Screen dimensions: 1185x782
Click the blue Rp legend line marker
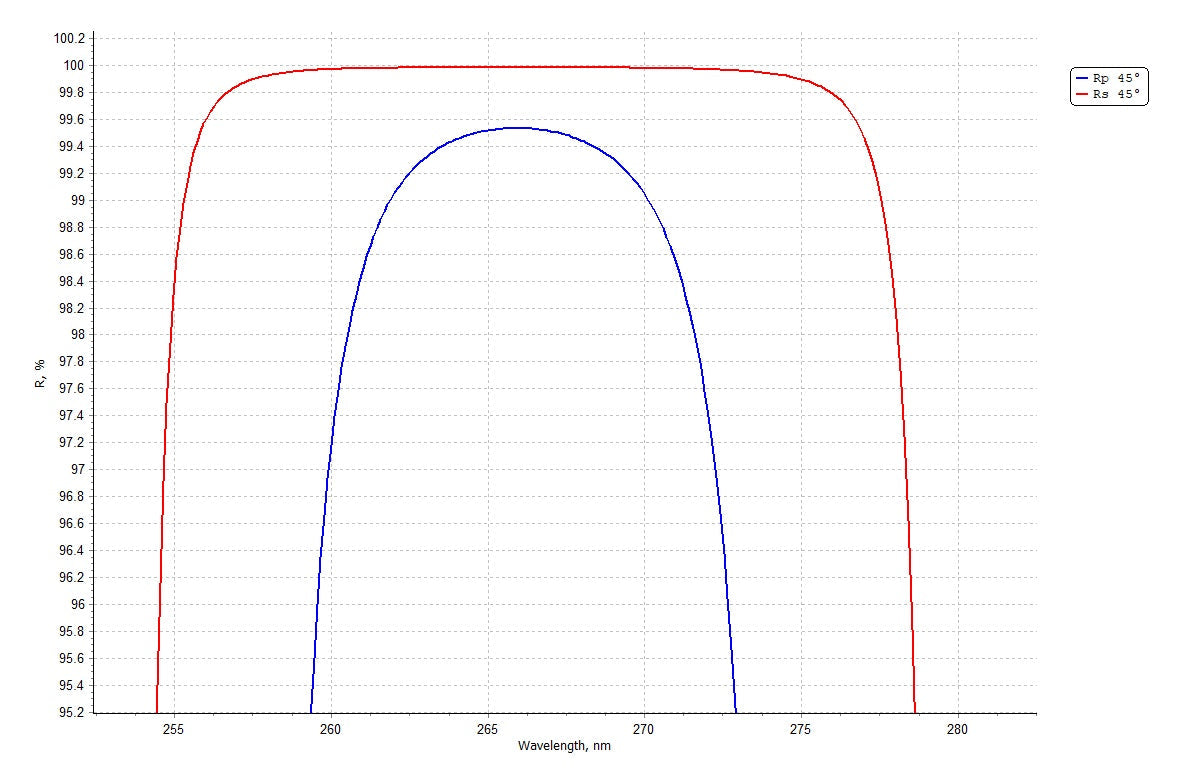(x=1081, y=79)
